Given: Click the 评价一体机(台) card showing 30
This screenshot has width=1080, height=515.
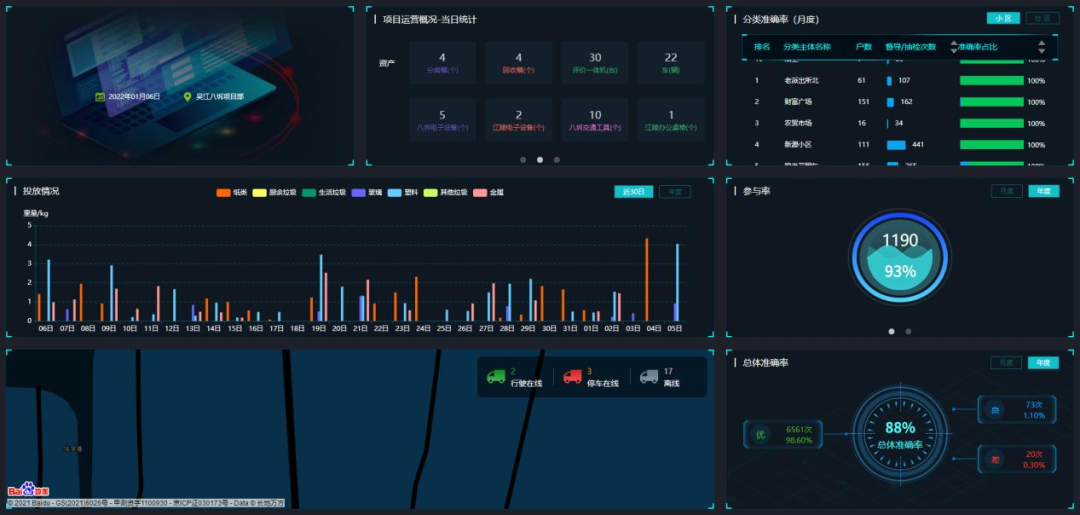Looking at the screenshot, I should (x=594, y=63).
